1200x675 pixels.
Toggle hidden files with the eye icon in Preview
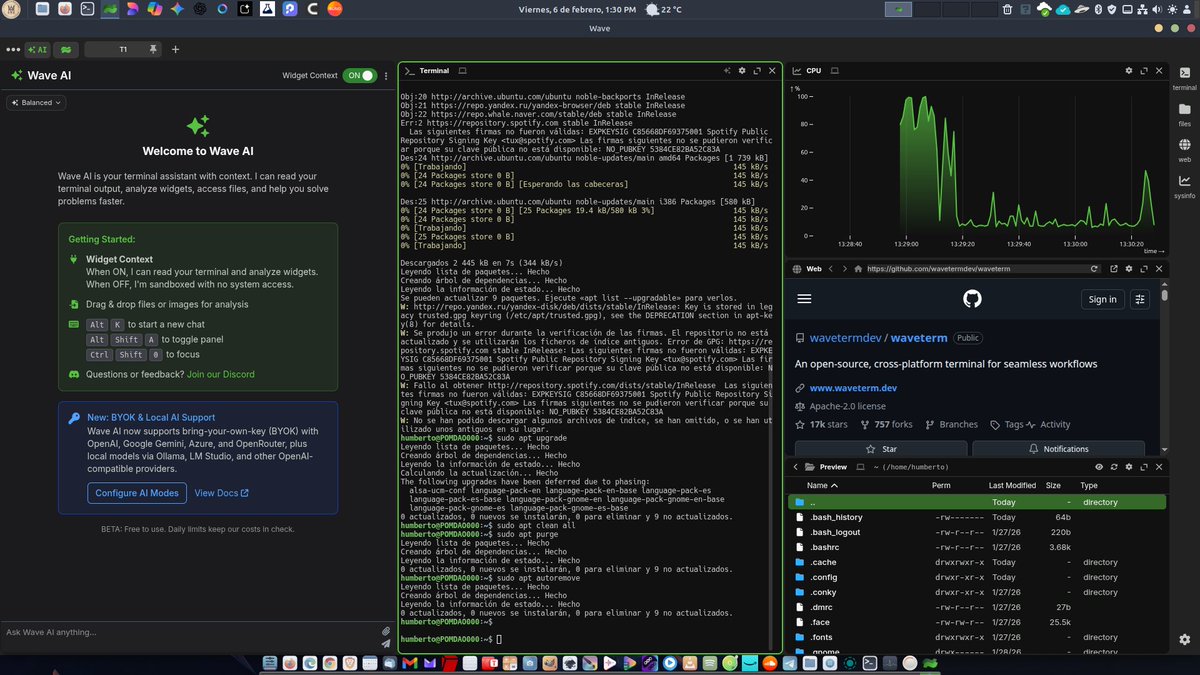pyautogui.click(x=1100, y=467)
